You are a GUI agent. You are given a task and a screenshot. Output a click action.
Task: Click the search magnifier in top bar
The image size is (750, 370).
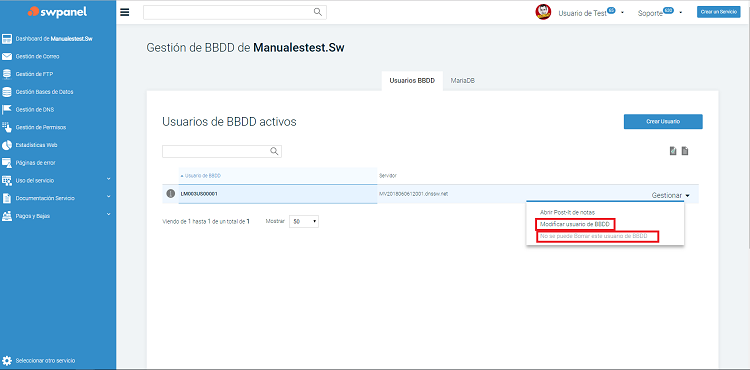(x=318, y=12)
